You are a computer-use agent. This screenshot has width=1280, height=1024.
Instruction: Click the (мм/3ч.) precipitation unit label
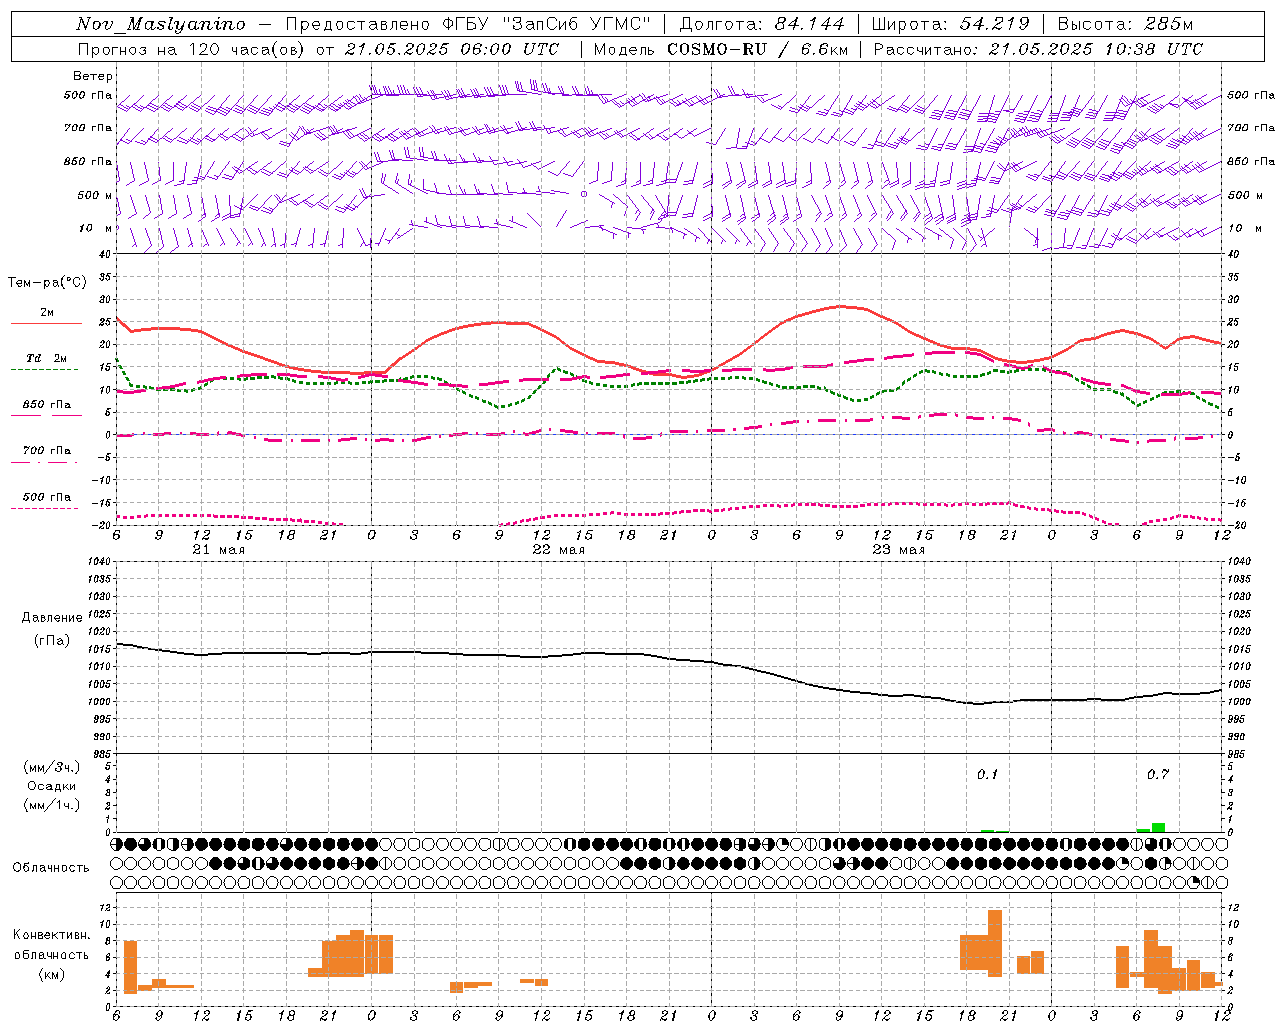[52, 767]
